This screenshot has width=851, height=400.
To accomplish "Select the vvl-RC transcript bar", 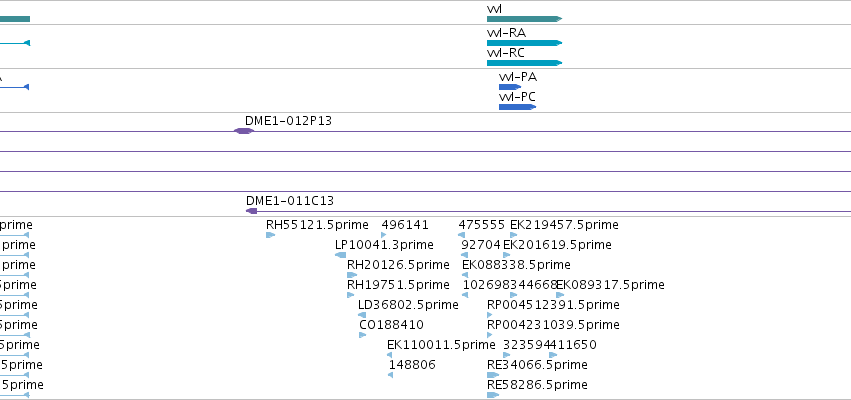I will pos(524,63).
